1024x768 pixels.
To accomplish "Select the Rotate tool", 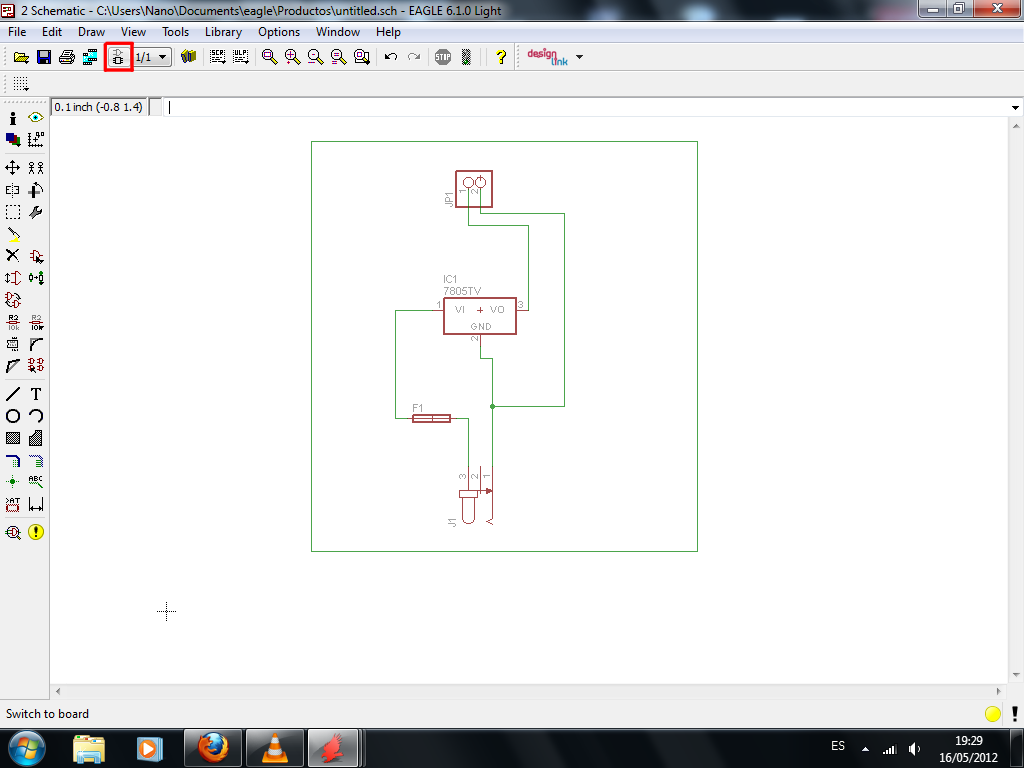I will click(36, 190).
